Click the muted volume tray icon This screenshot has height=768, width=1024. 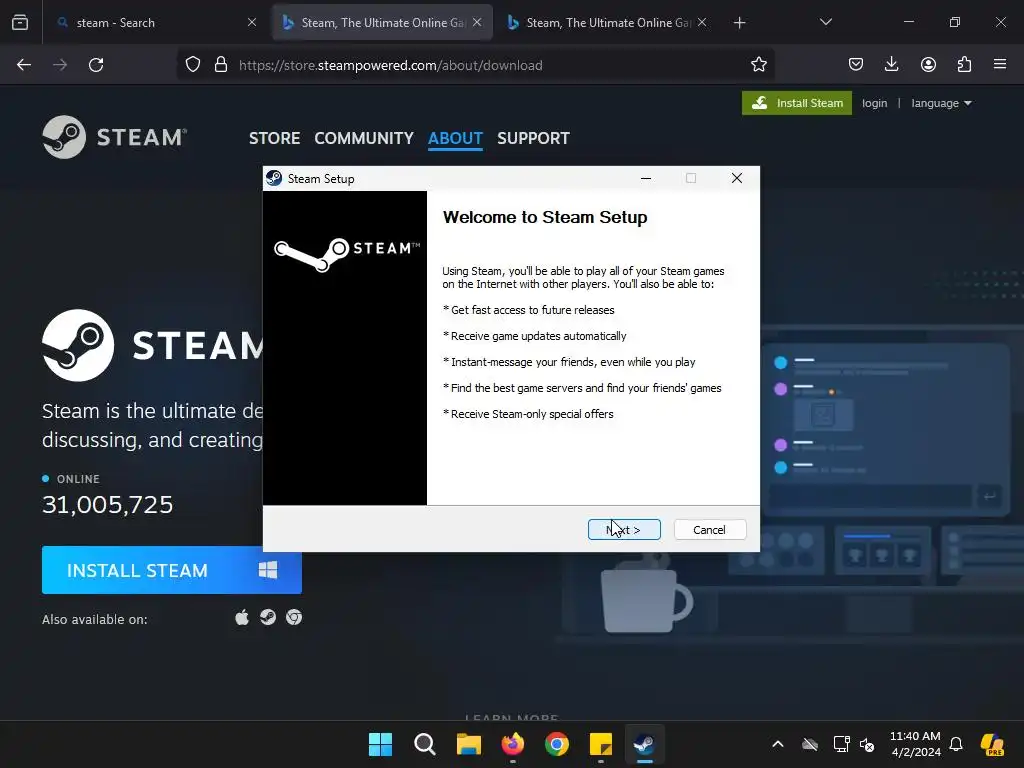click(867, 744)
